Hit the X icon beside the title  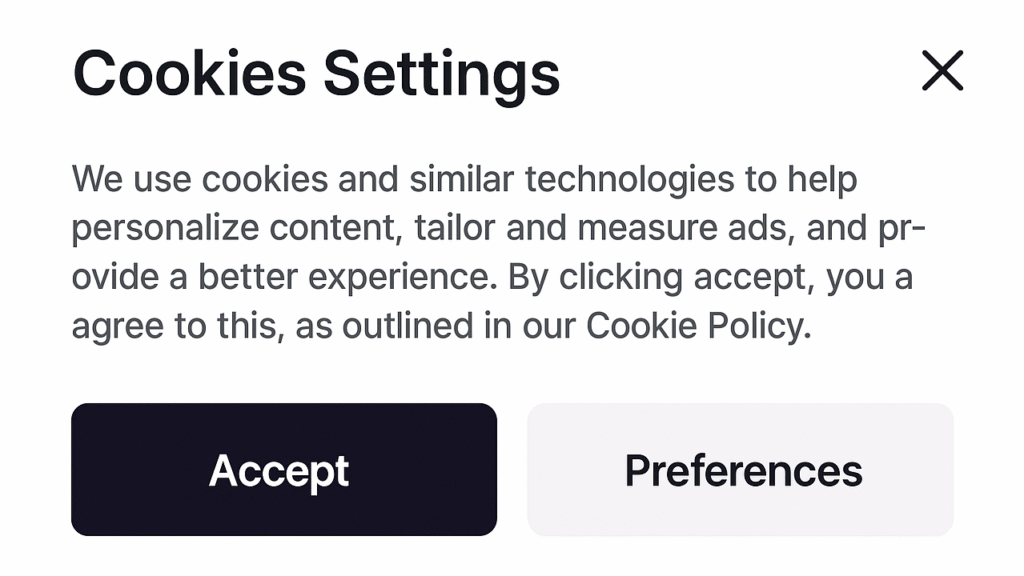point(942,72)
